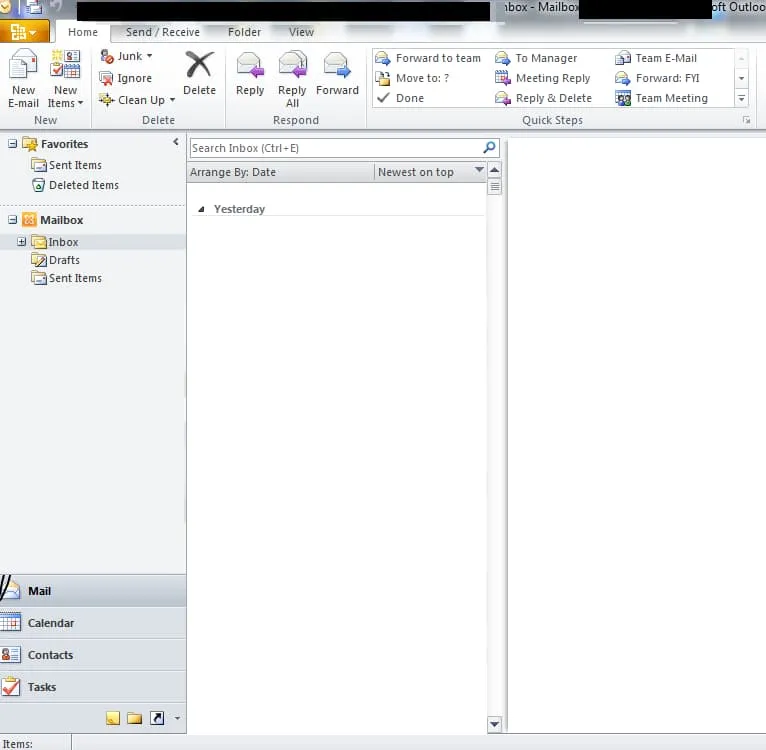Click the Forward icon in Respond group
This screenshot has width=766, height=750.
[337, 66]
